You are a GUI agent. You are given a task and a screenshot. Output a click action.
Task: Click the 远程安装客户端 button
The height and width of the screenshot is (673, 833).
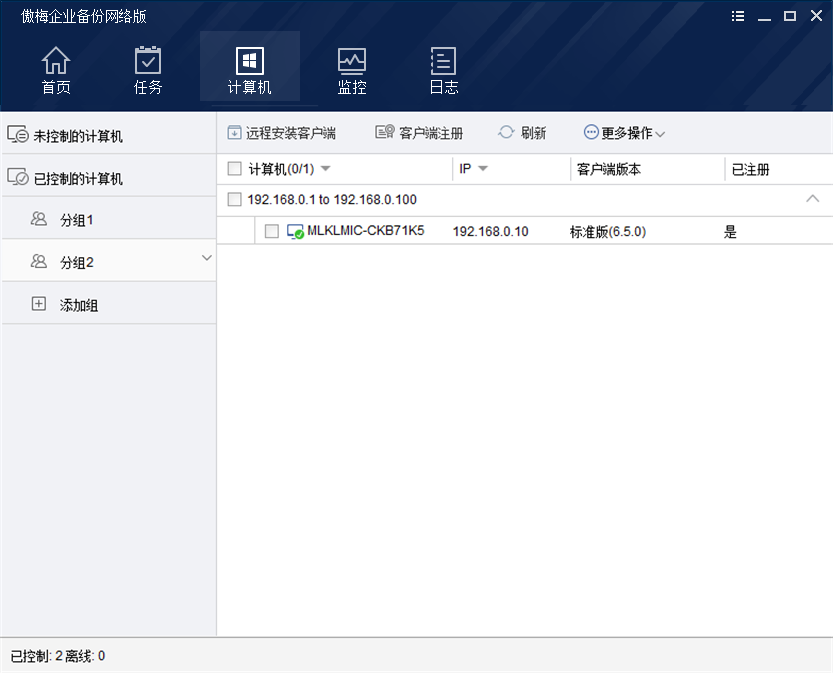282,132
